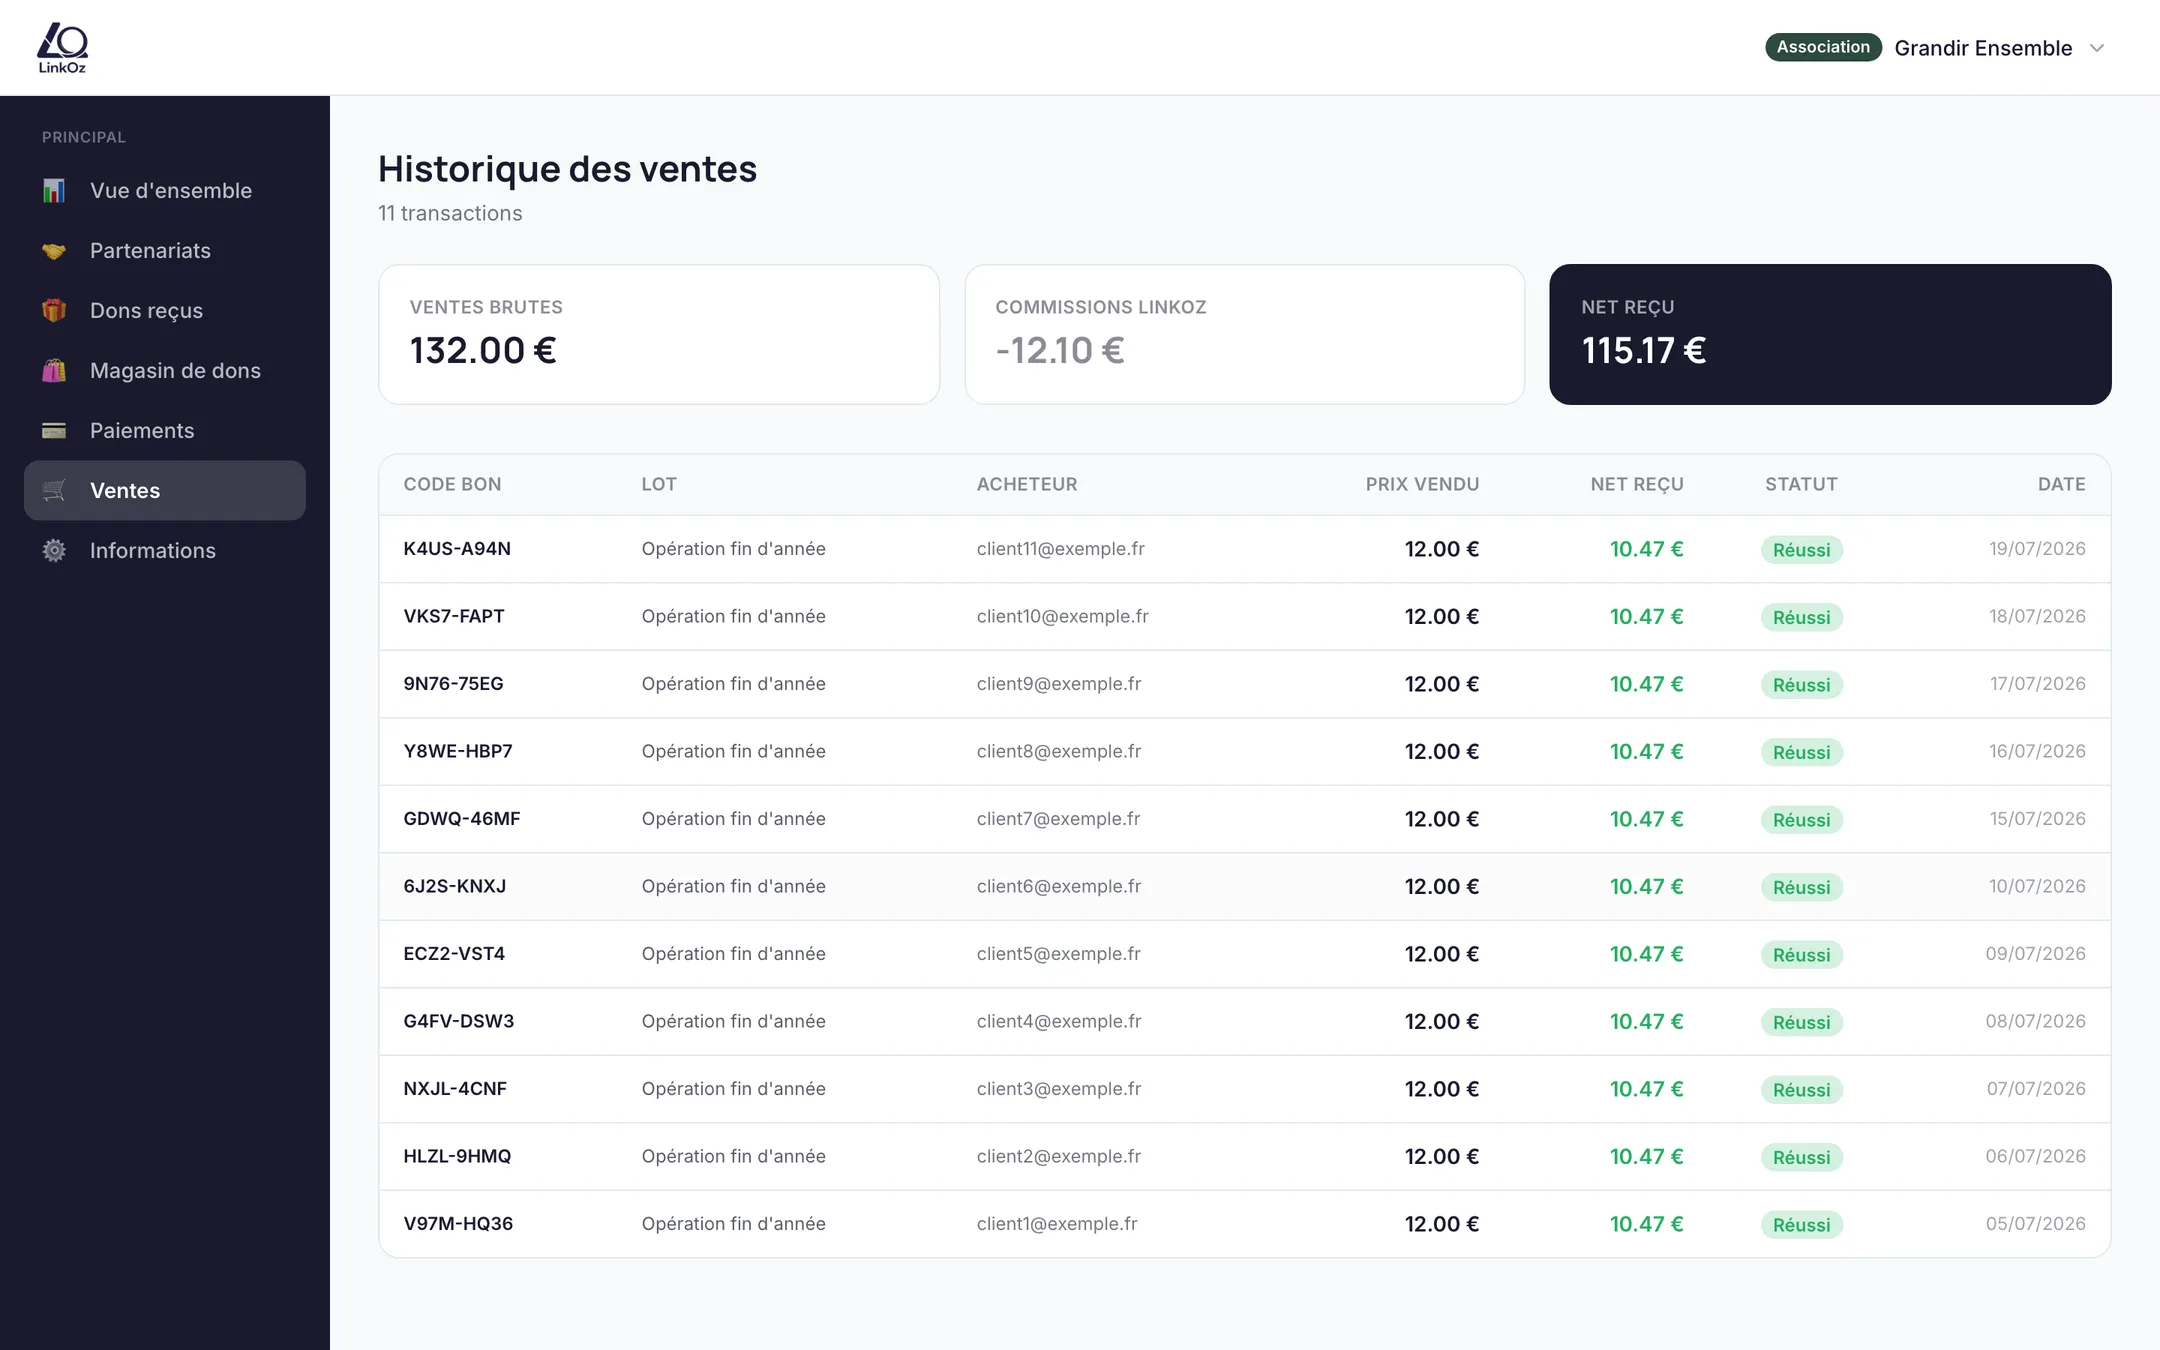Select the Ventes menu item
The width and height of the screenshot is (2160, 1350).
pos(165,490)
